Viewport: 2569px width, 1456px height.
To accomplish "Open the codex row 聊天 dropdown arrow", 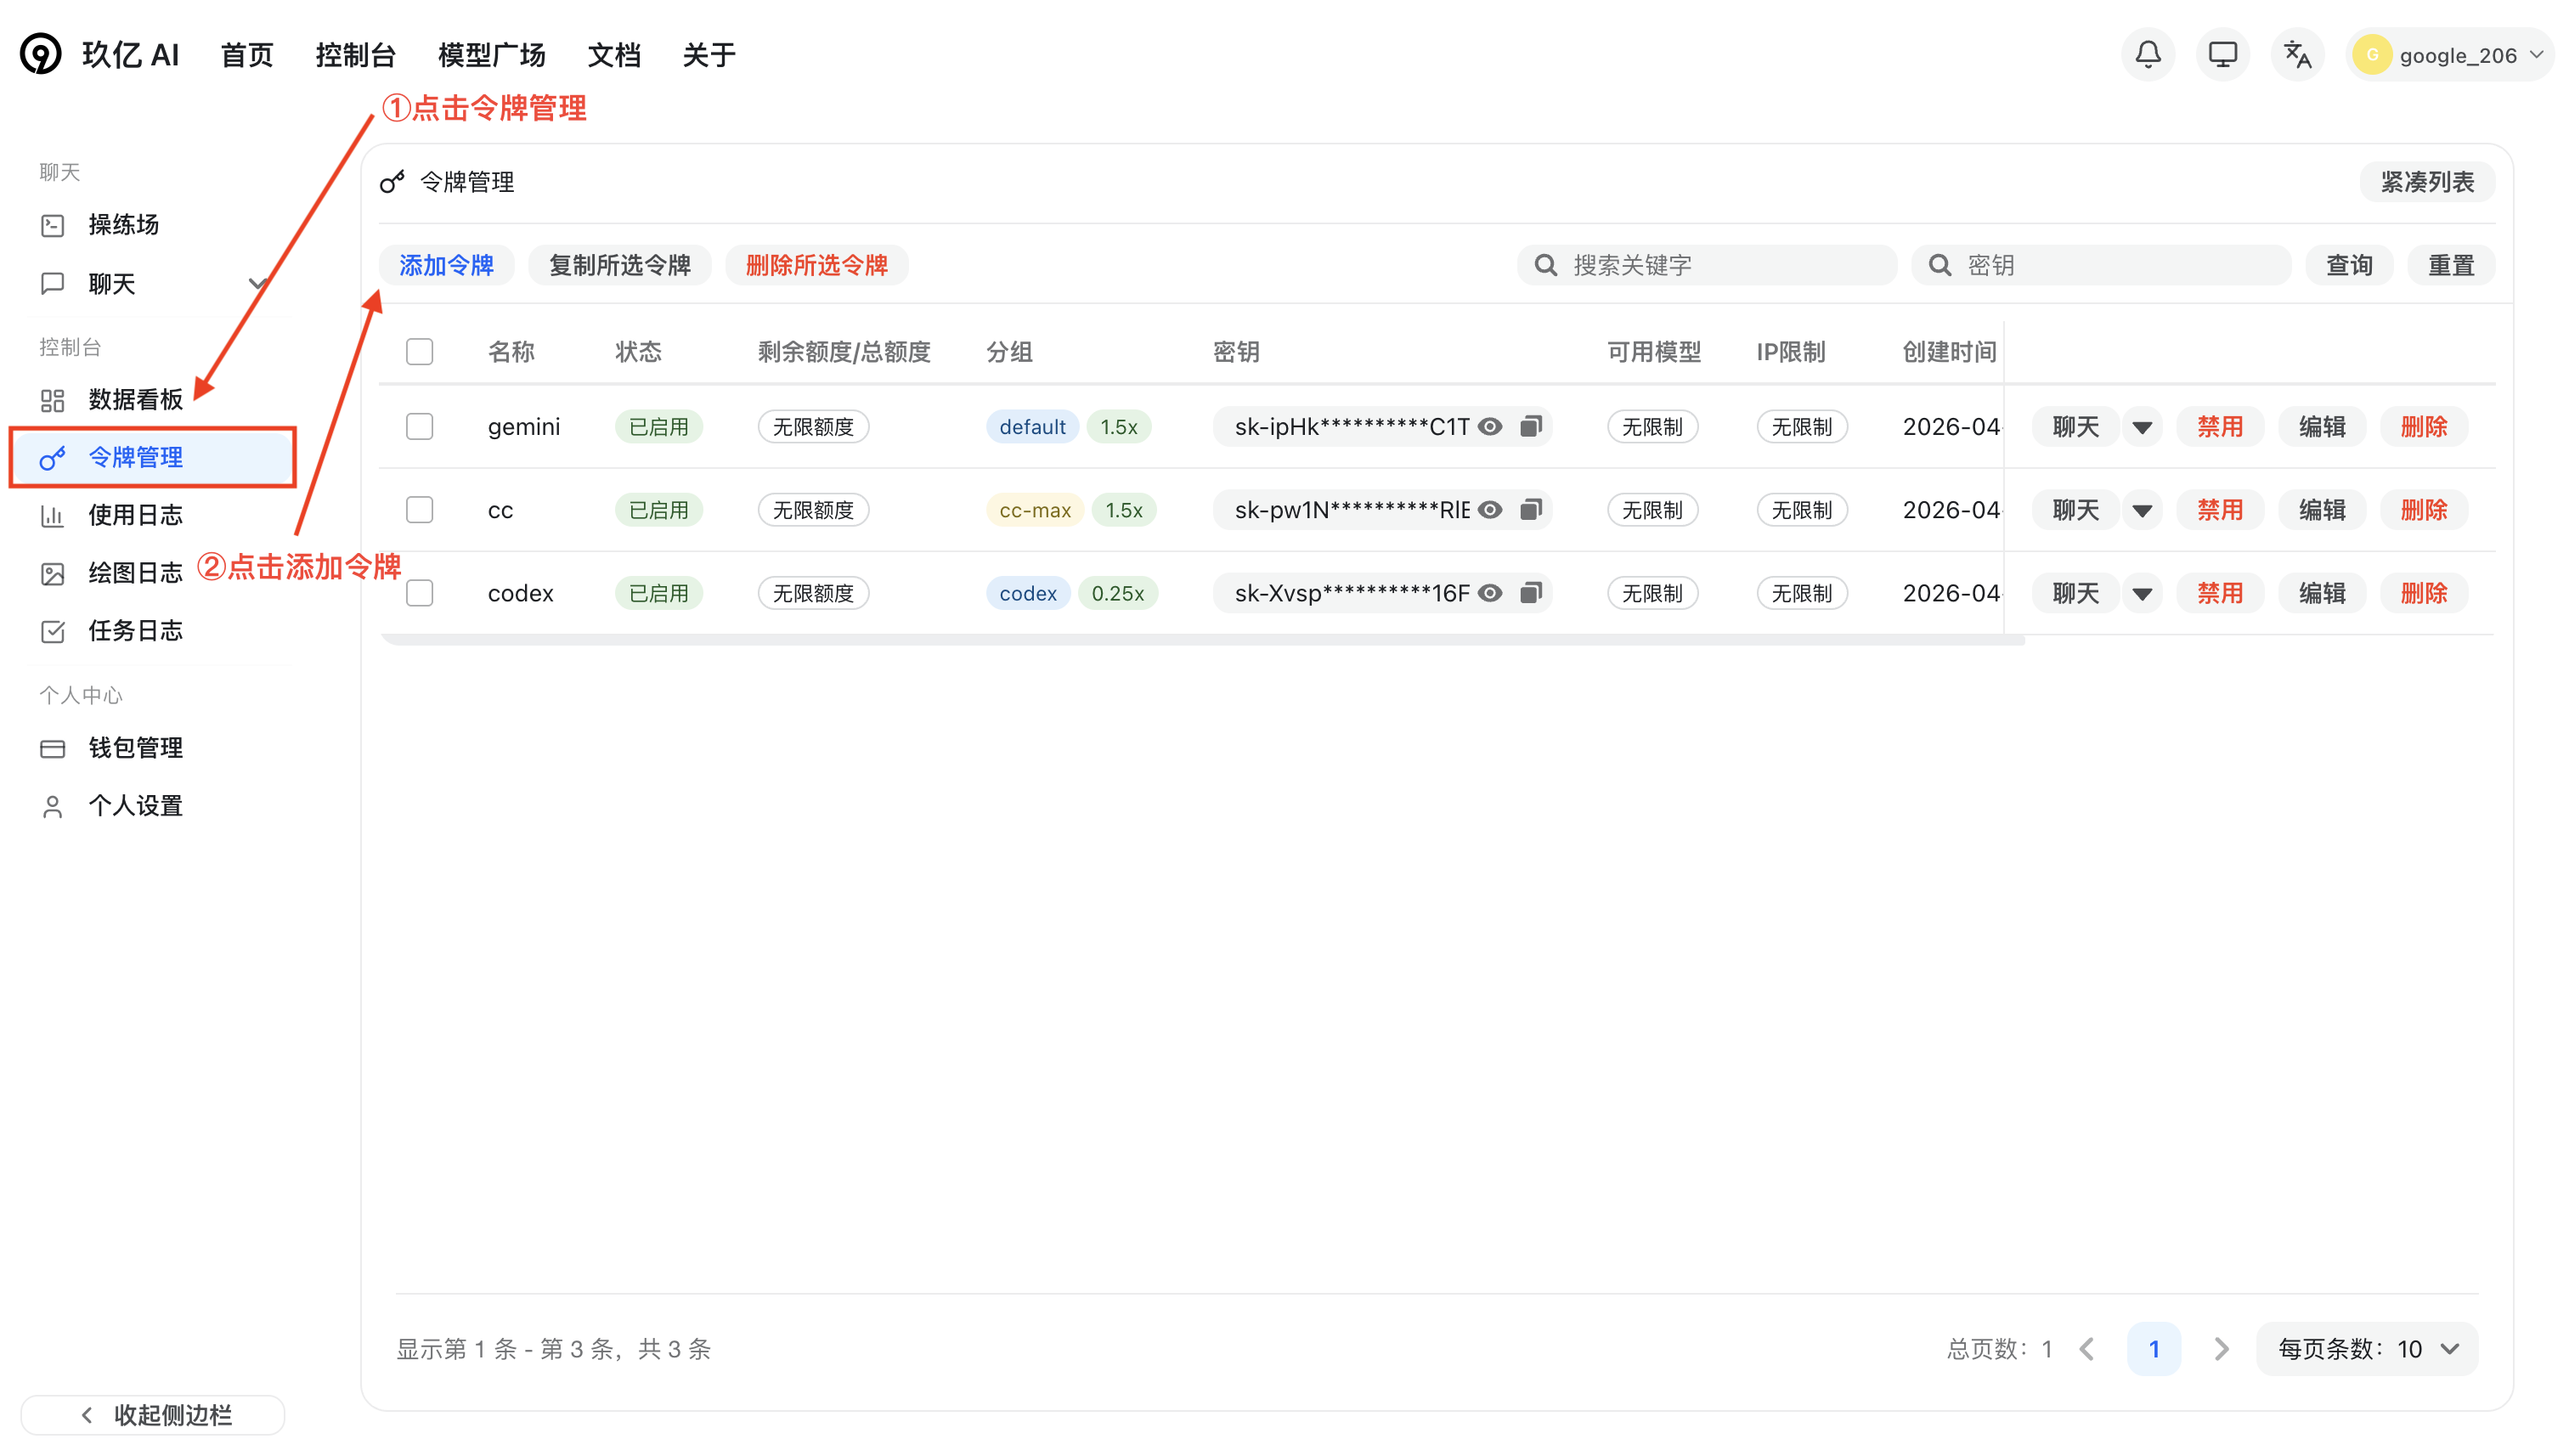I will click(x=2142, y=593).
